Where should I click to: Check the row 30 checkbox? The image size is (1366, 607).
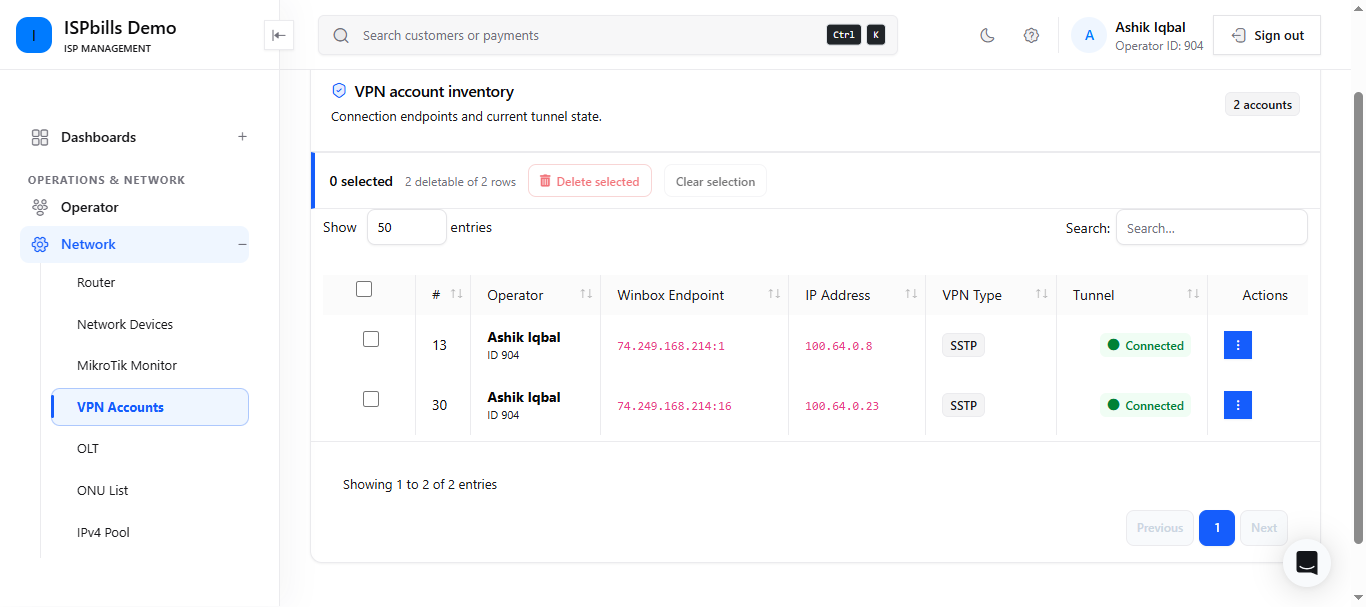click(371, 399)
